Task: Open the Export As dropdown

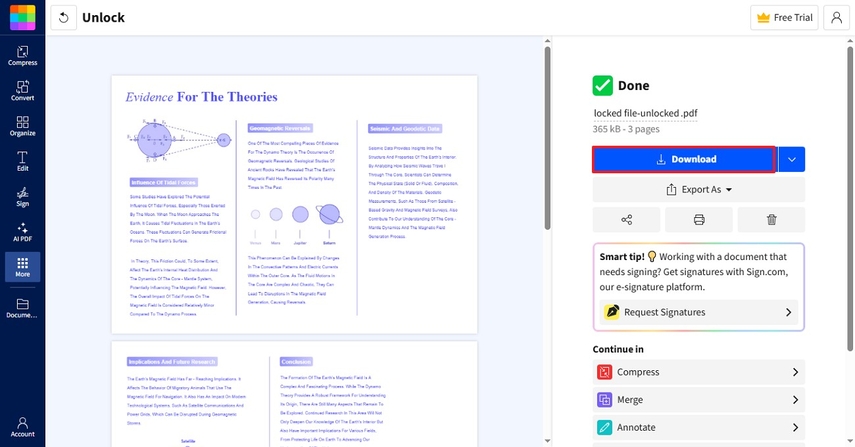Action: coord(699,190)
